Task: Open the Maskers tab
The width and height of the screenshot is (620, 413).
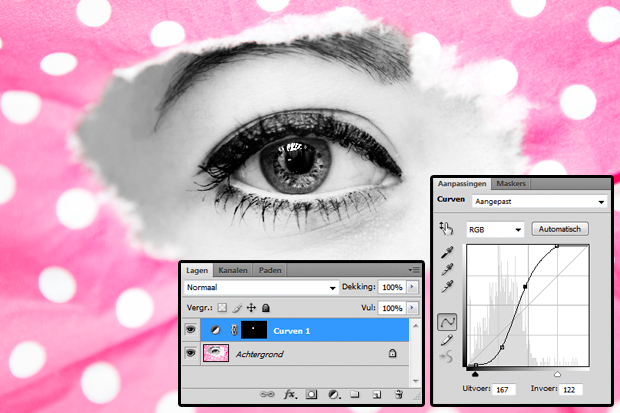Action: (x=510, y=184)
